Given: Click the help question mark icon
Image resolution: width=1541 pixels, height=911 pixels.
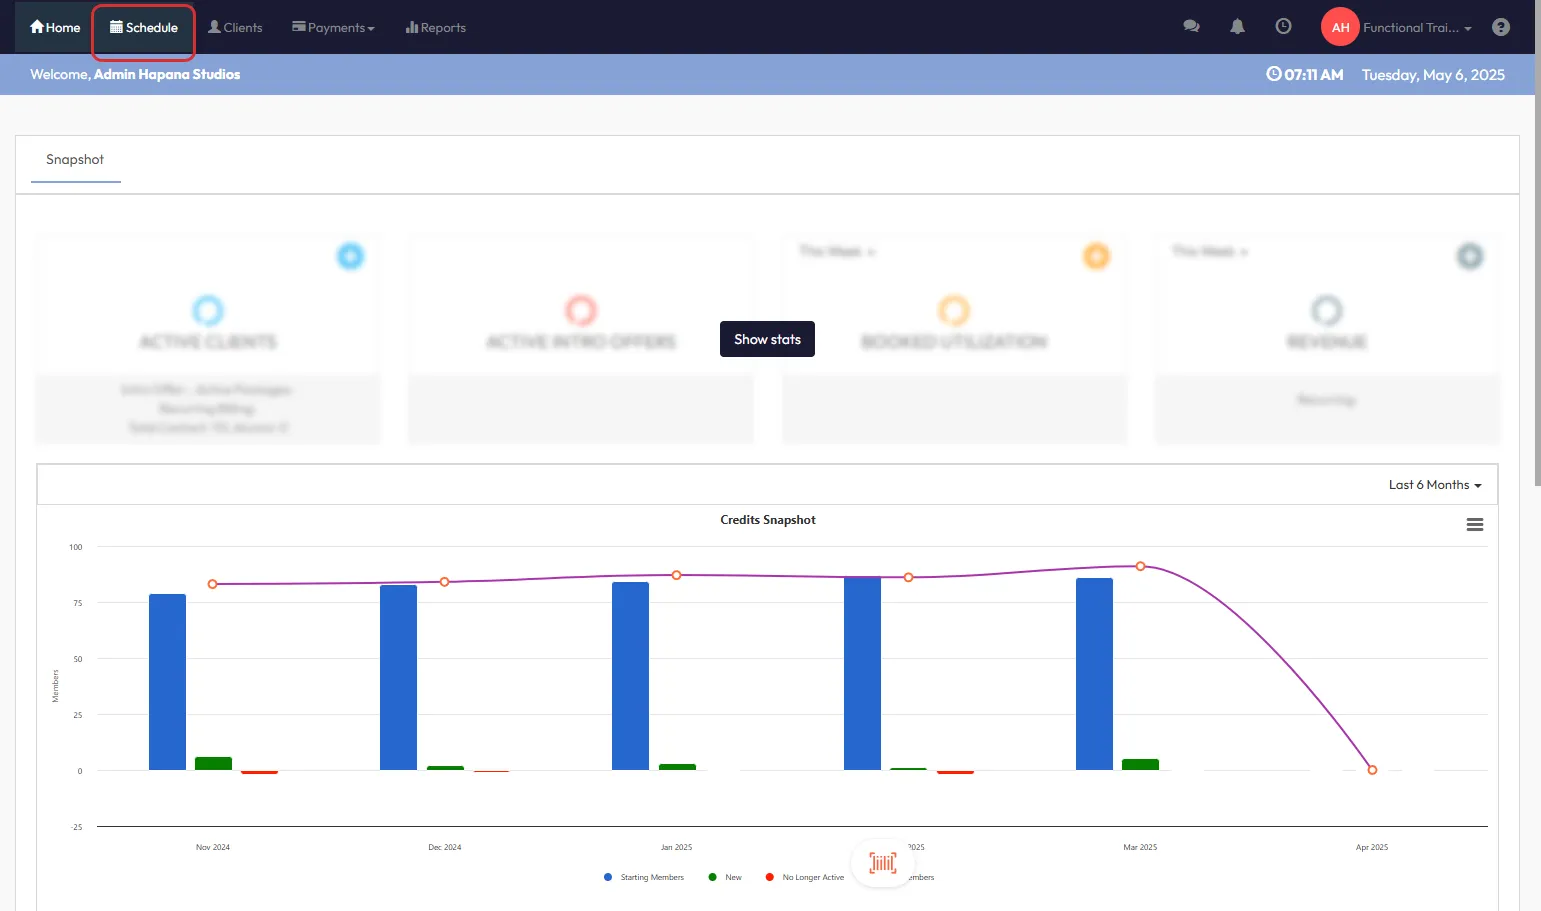Looking at the screenshot, I should (1500, 27).
